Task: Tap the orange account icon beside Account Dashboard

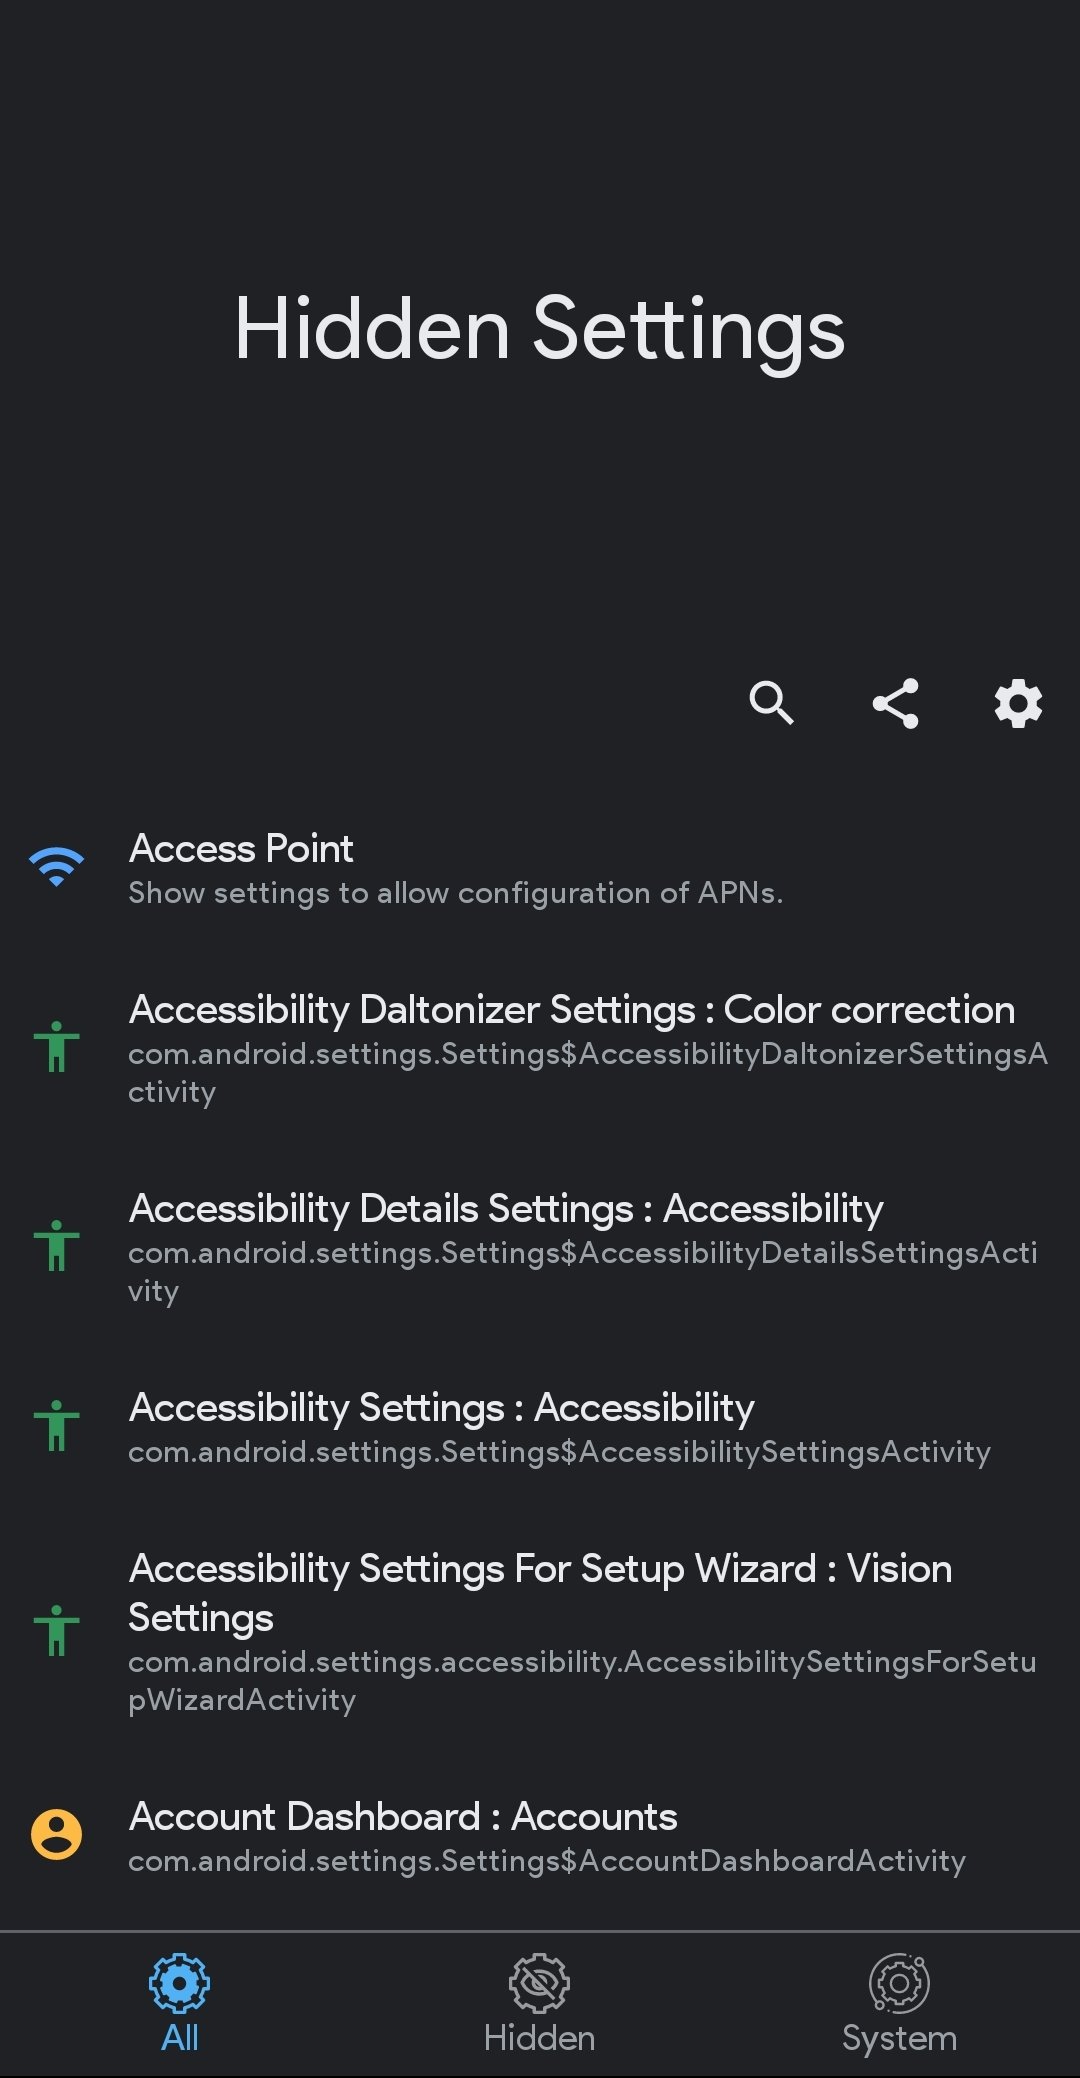Action: (x=57, y=1835)
